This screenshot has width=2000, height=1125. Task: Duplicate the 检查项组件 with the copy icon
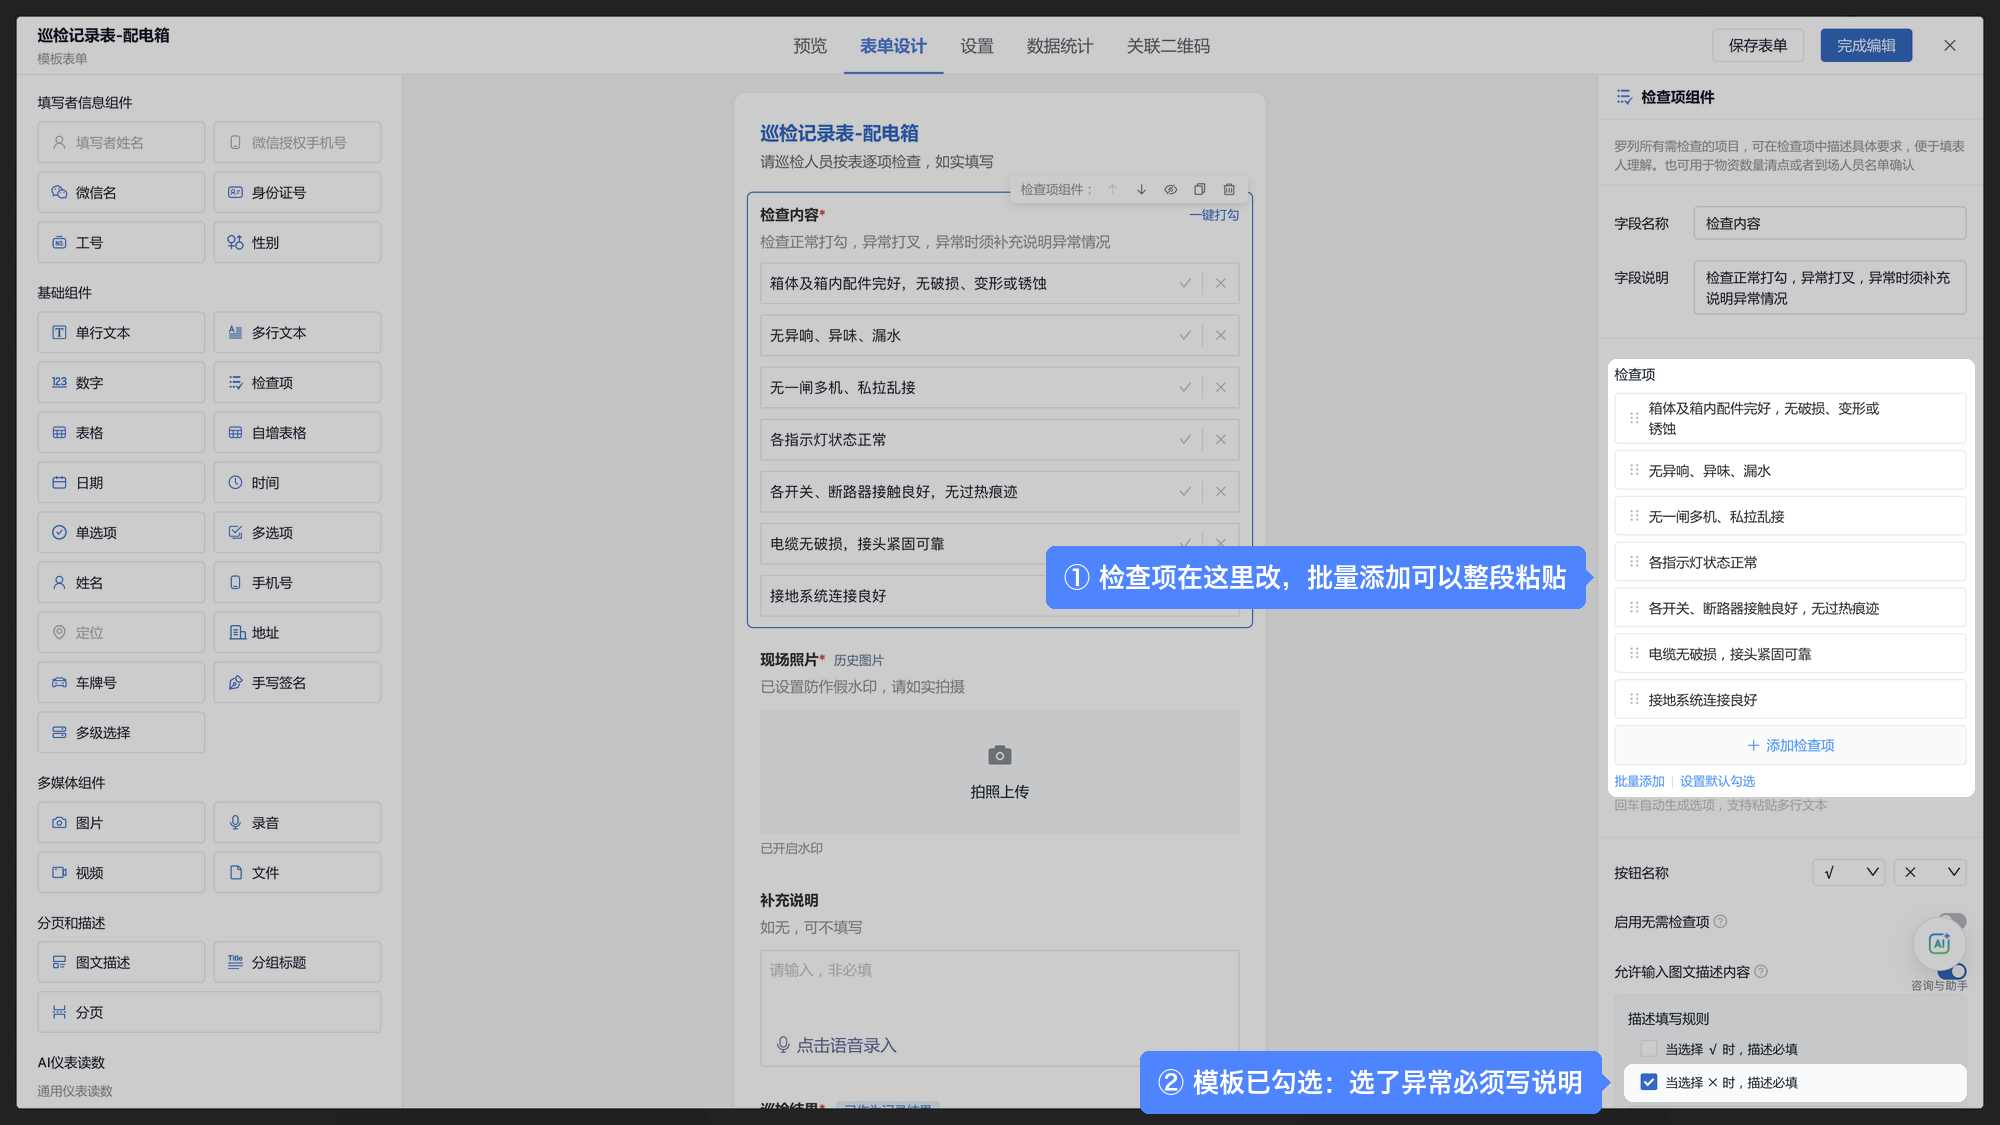click(1199, 190)
